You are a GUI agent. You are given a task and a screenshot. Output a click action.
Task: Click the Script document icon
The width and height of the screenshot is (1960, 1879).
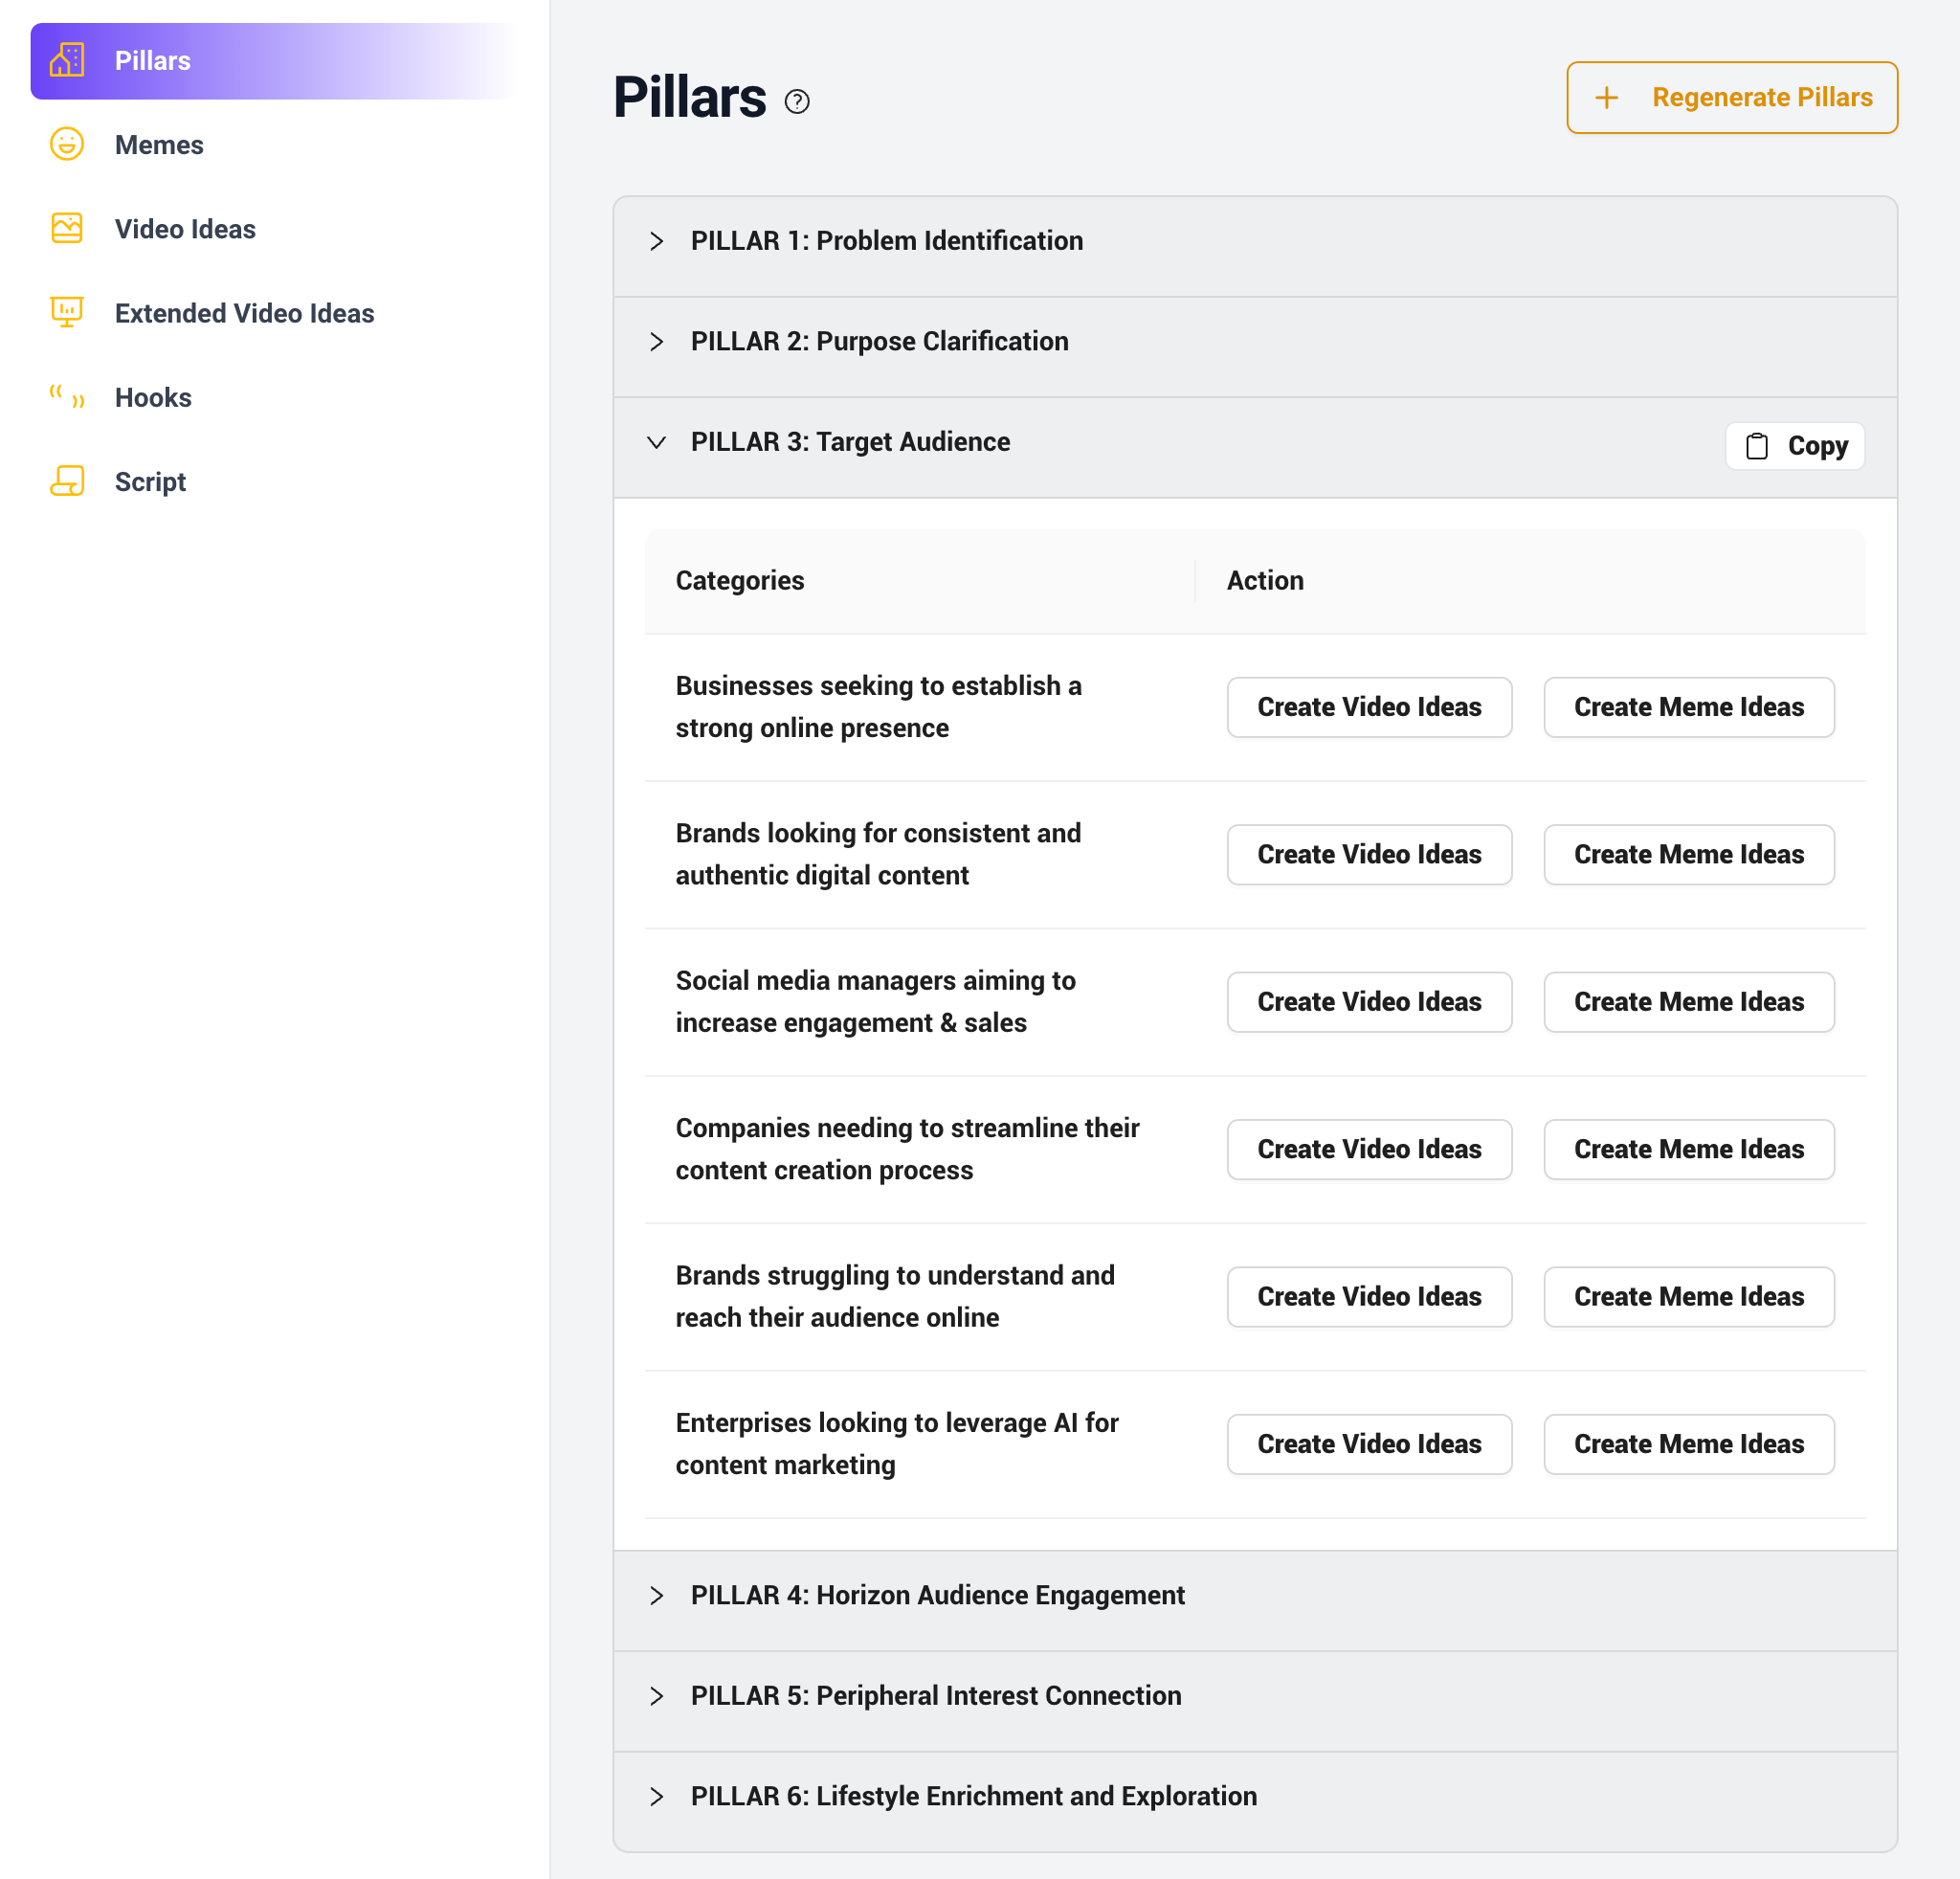(66, 481)
